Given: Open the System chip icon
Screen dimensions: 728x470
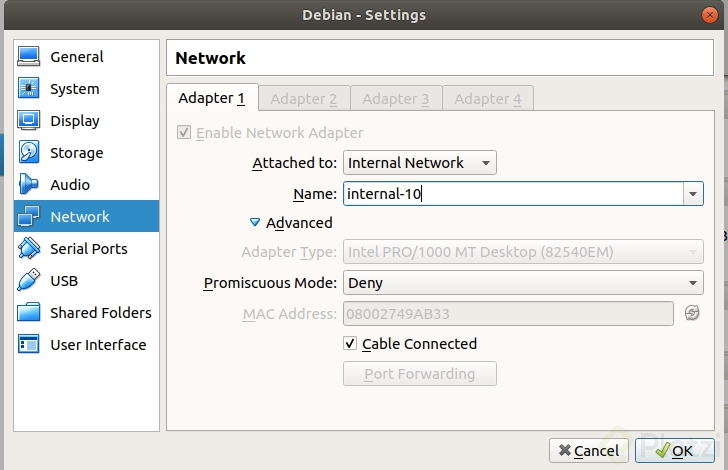Looking at the screenshot, I should click(x=29, y=89).
